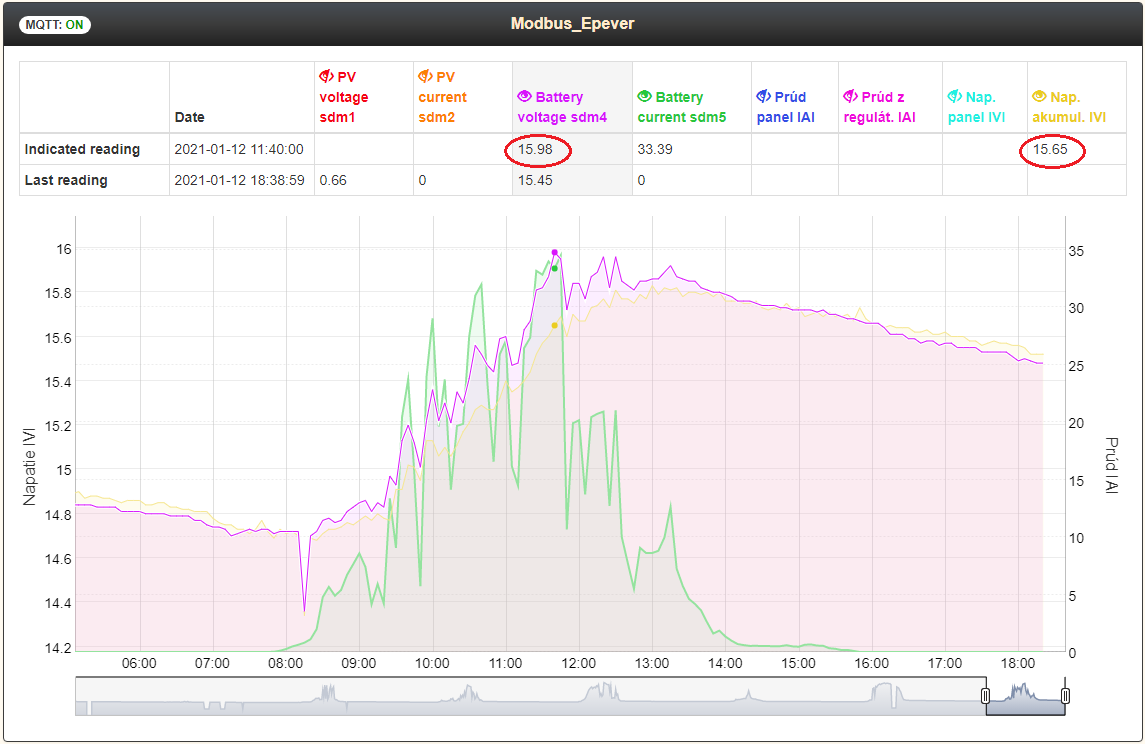This screenshot has height=744, width=1145.
Task: Click the yellow data point on chart
Action: point(554,326)
